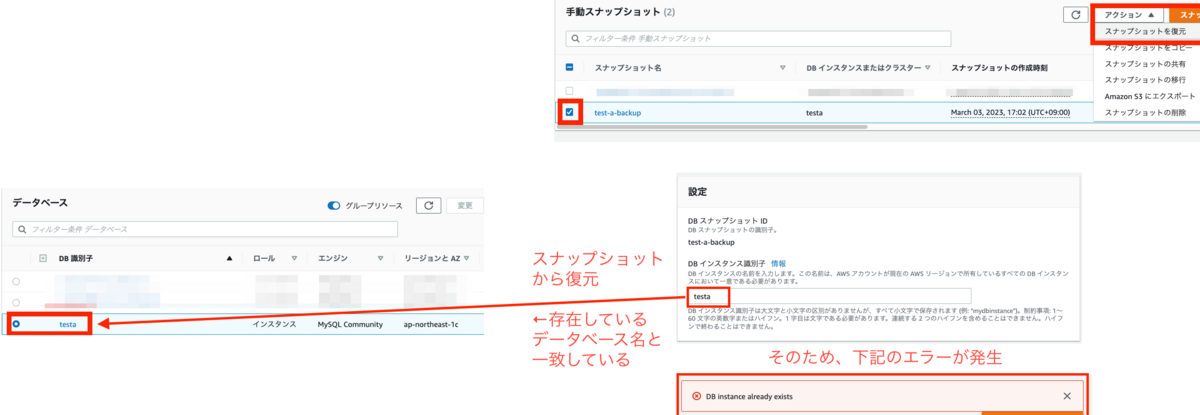Toggle the select-all snapshots header checkbox
Screen dimensions: 1200x415
coord(570,67)
